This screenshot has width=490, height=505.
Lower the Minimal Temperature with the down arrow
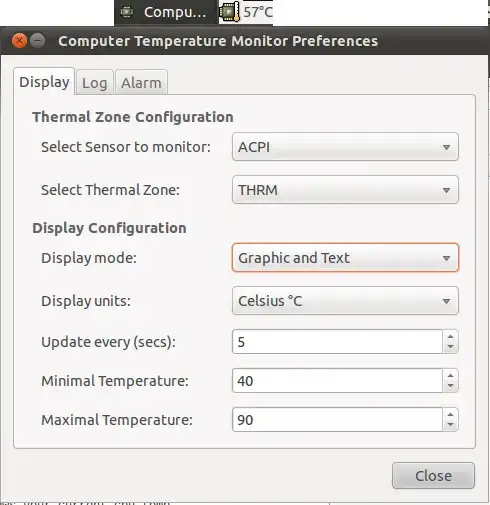tap(451, 386)
